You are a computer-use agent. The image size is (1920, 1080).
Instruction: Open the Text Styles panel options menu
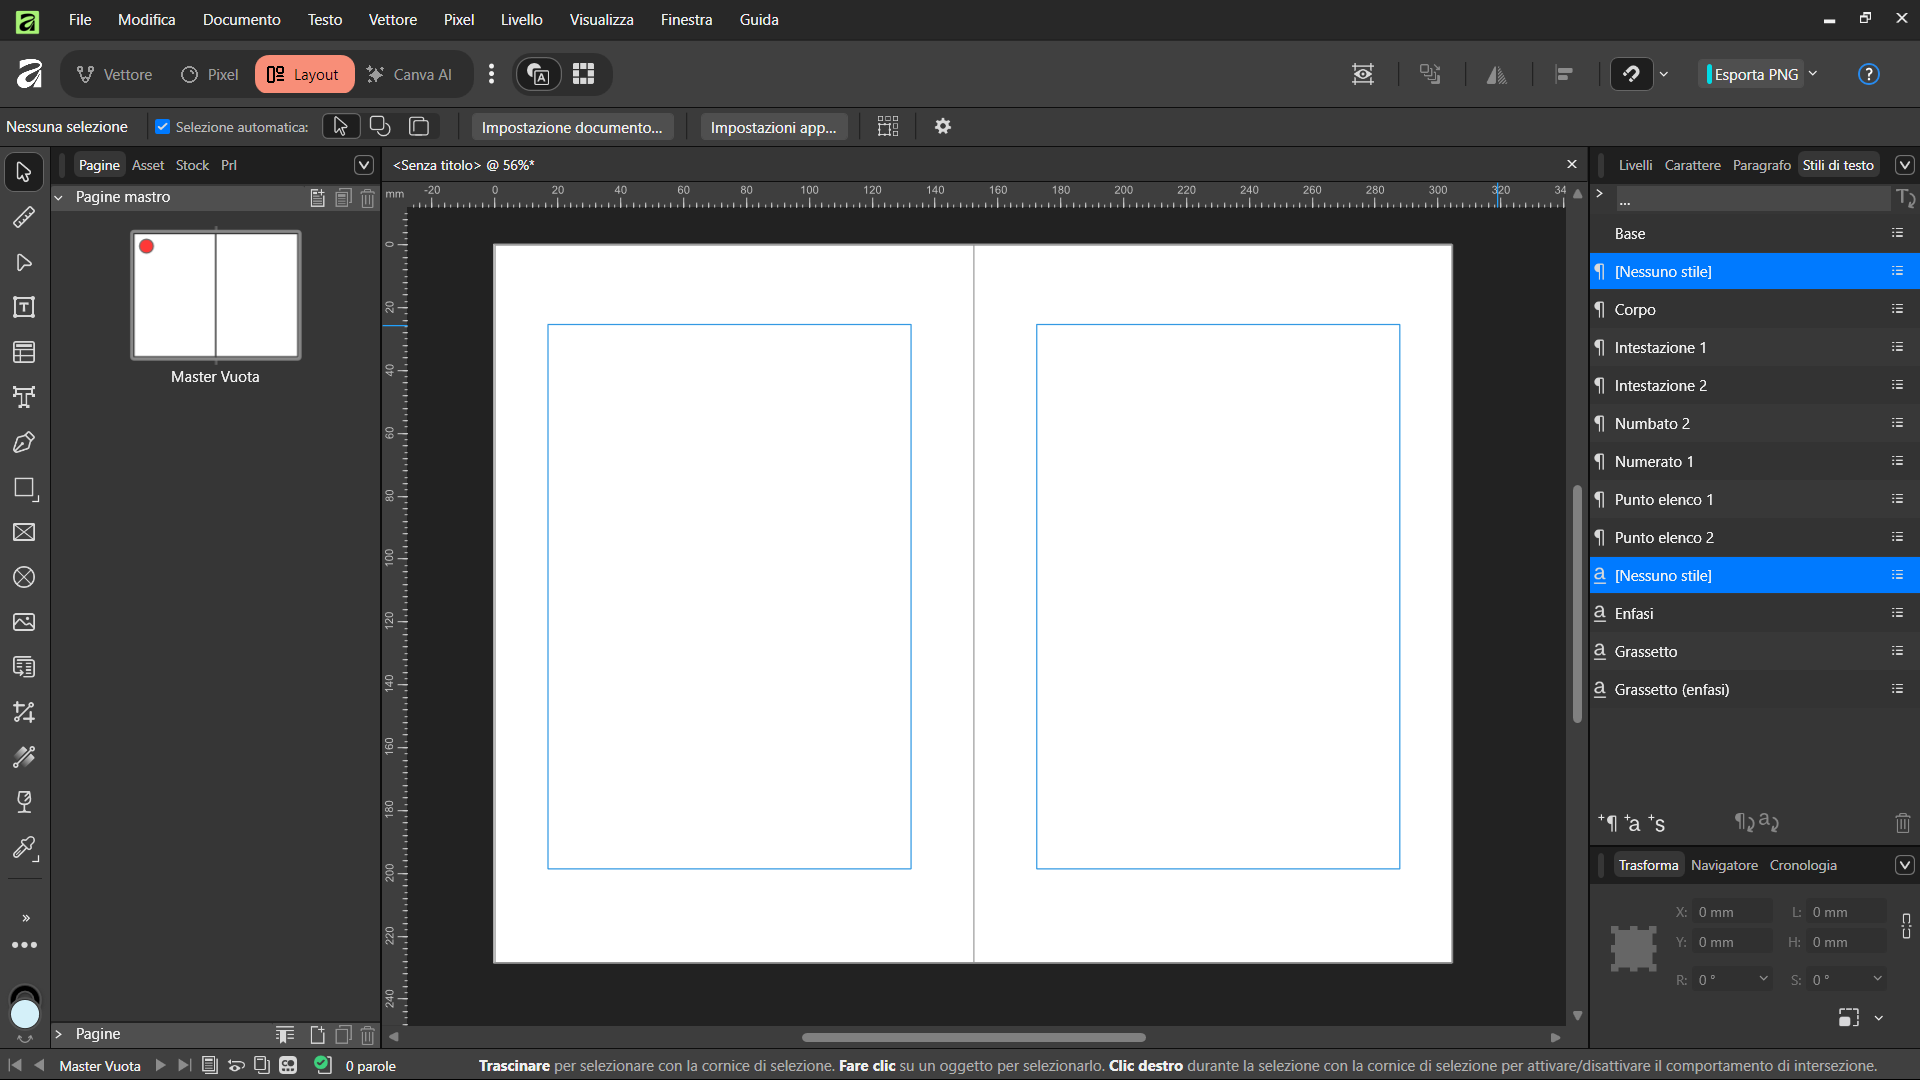click(x=1905, y=165)
